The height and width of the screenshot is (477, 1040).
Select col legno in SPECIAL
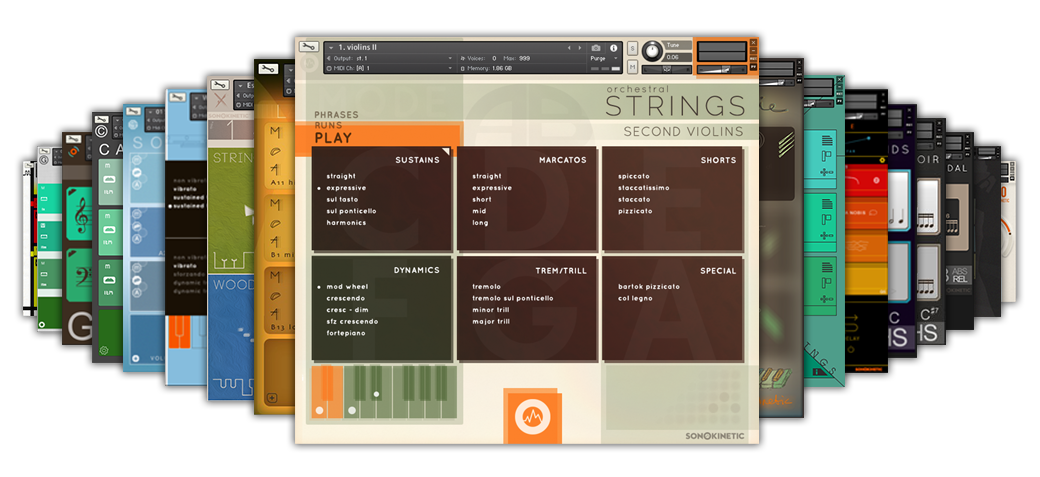point(635,299)
